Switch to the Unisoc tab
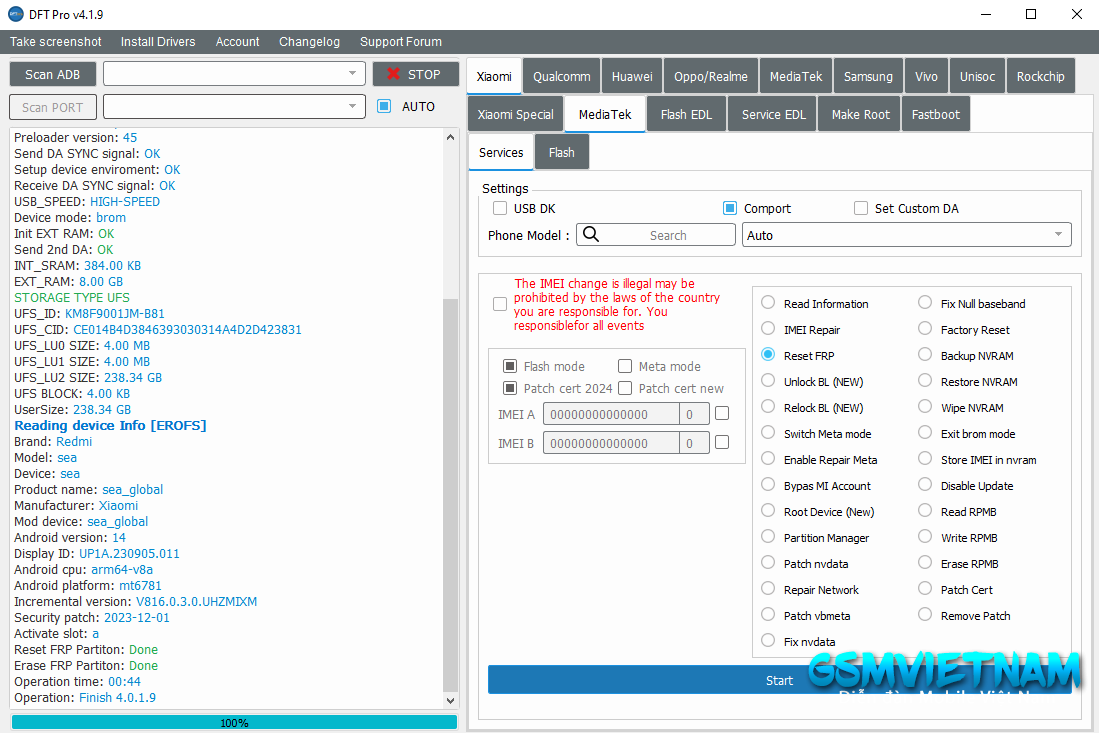 click(x=977, y=76)
